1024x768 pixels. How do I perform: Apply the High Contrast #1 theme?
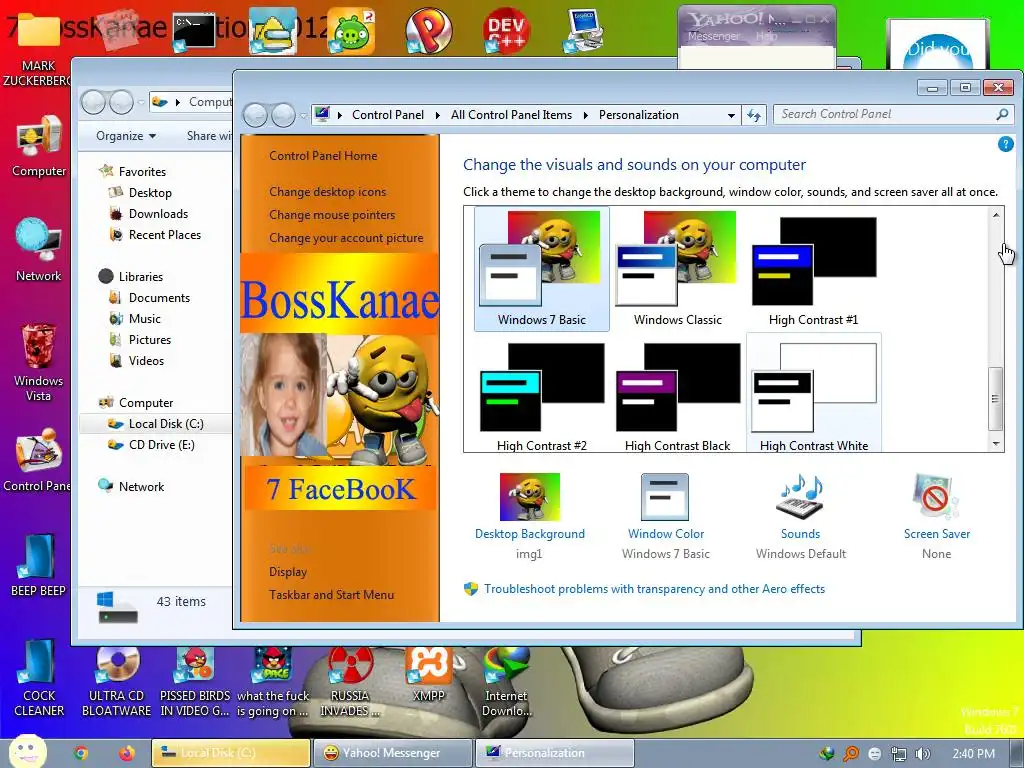[x=813, y=268]
